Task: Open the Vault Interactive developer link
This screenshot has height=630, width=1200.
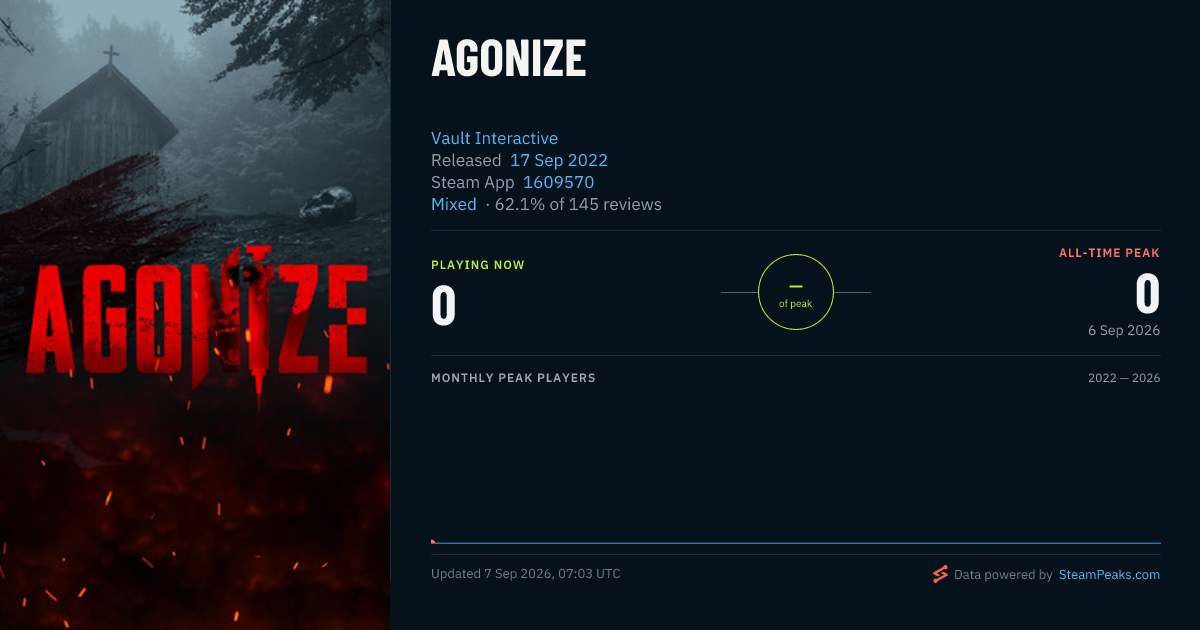Action: point(494,138)
